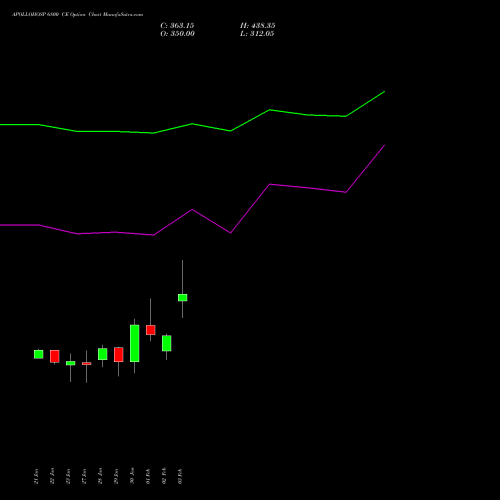The height and width of the screenshot is (500, 500).
Task: Select the small green candle above 23 Jan
Action: [71, 363]
